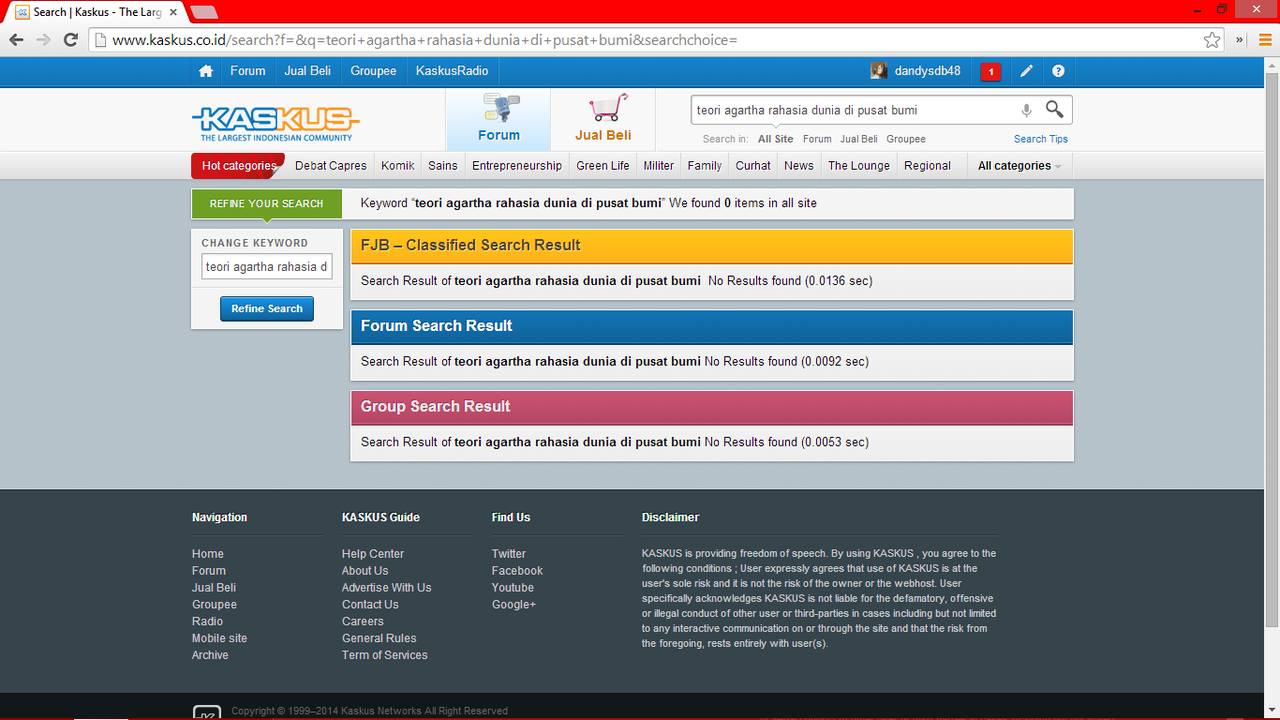Switch to the Forum section tab
Viewport: 1280px width, 720px height.
(498, 120)
